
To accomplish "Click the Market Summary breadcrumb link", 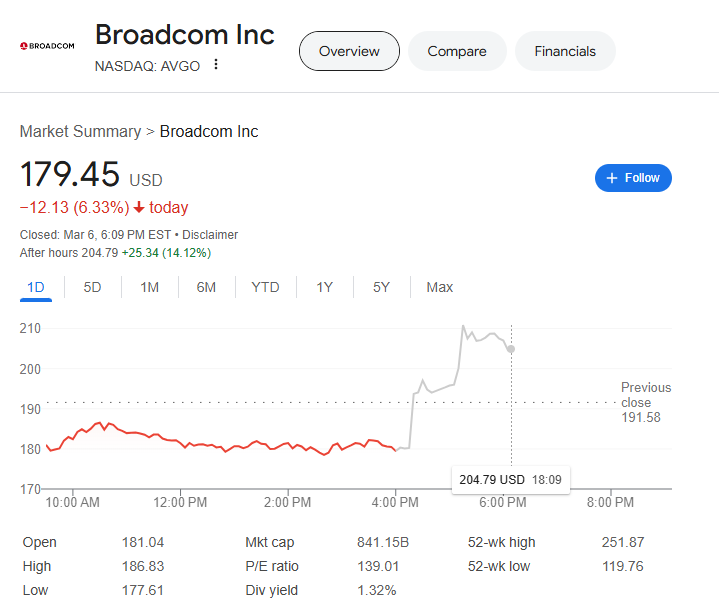I will tap(80, 132).
